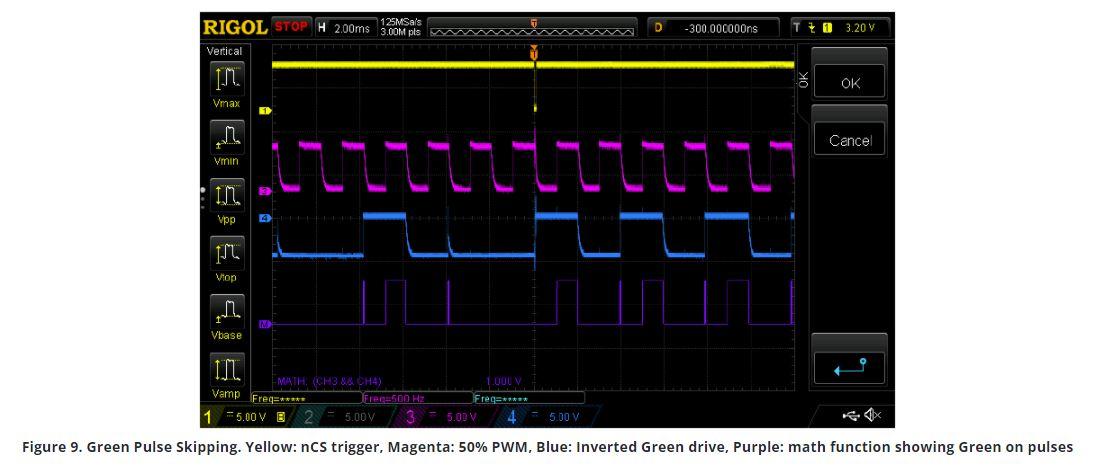1095x469 pixels.
Task: Click the 3.20 V trigger level readout
Action: [859, 28]
